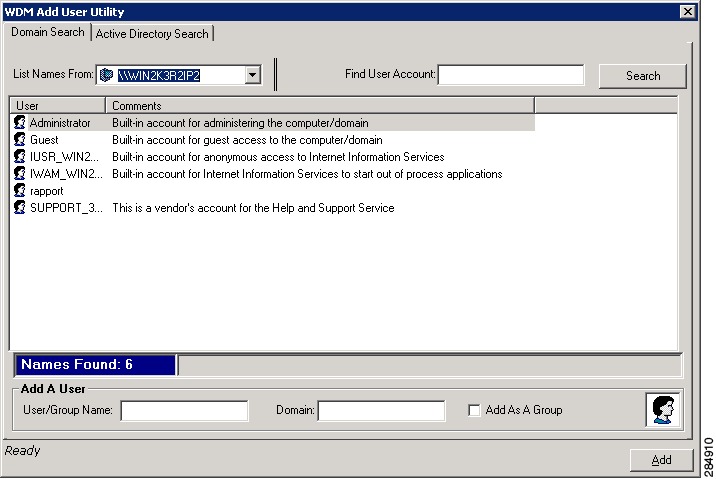
Task: Select the IWAM_WIN2... user name
Action: click(66, 174)
